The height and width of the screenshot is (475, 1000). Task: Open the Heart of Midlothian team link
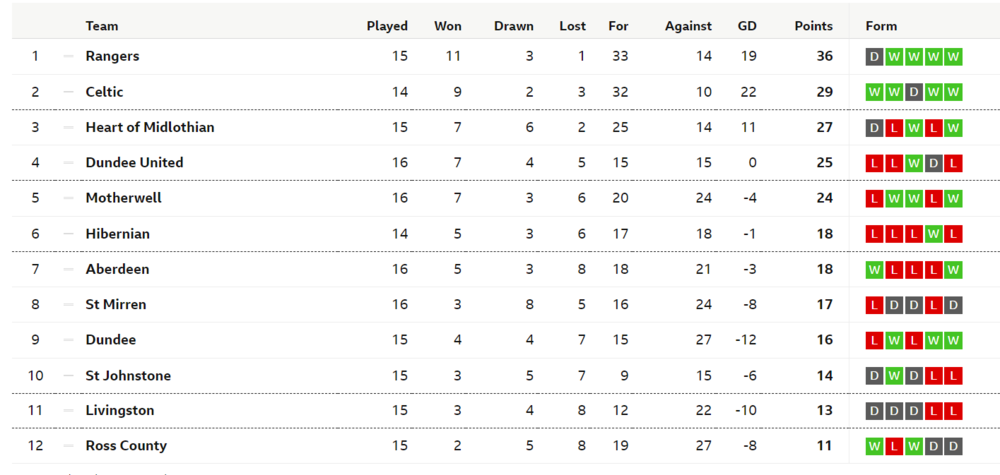click(x=150, y=127)
